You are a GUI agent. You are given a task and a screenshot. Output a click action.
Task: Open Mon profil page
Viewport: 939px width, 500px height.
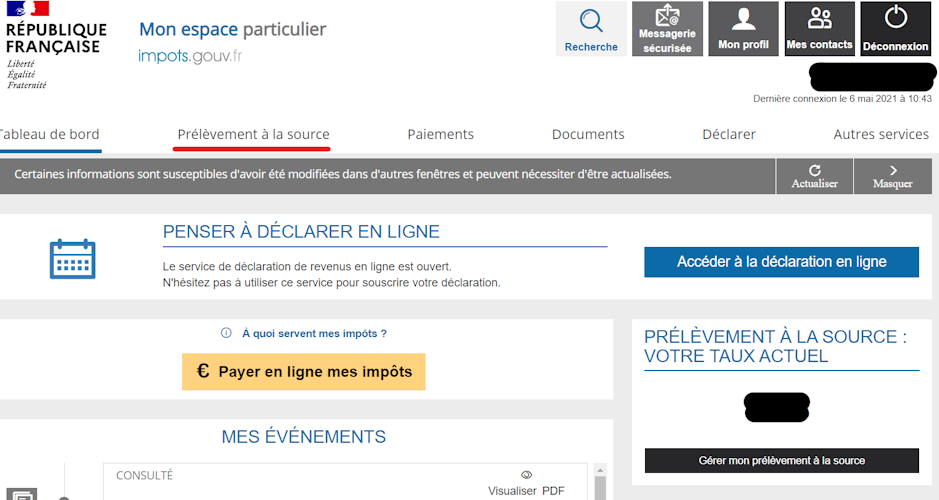tap(743, 29)
